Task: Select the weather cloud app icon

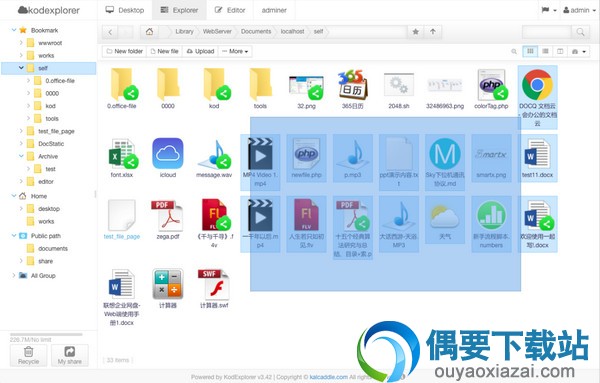Action: click(445, 216)
